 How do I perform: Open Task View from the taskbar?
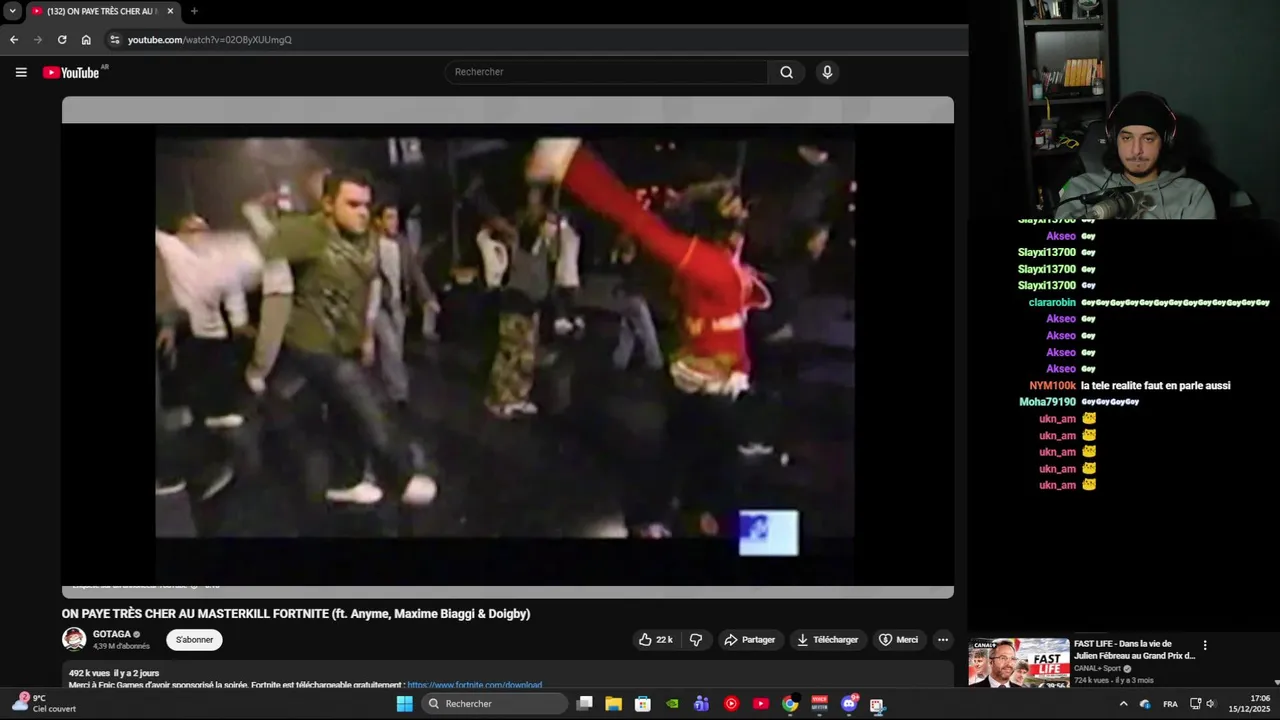click(585, 704)
